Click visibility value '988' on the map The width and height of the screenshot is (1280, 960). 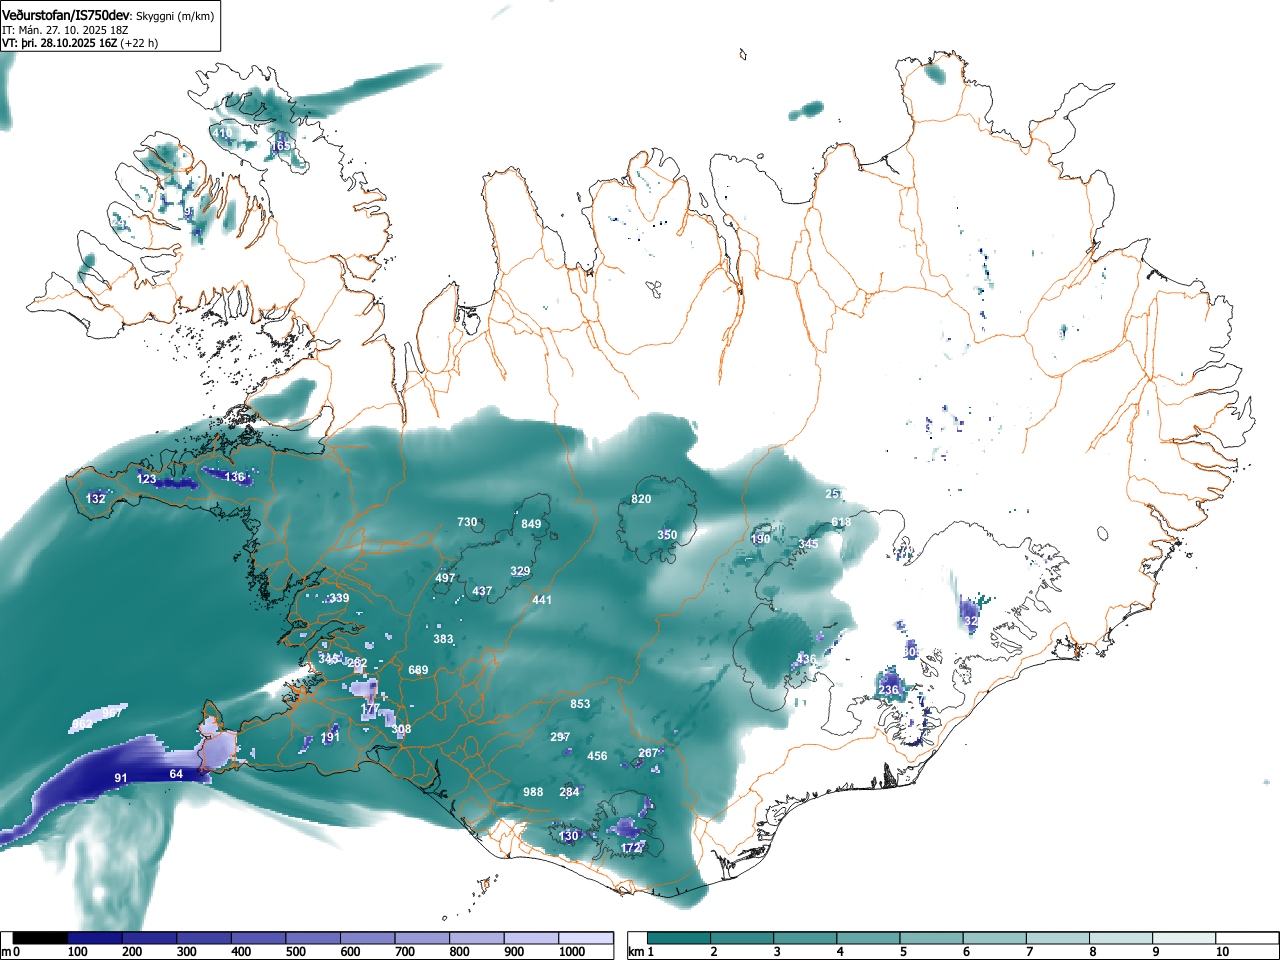(533, 792)
